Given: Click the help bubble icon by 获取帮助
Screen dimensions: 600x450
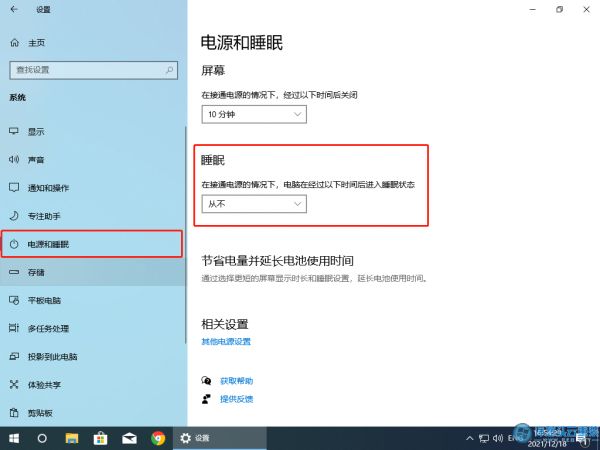Looking at the screenshot, I should pyautogui.click(x=206, y=380).
